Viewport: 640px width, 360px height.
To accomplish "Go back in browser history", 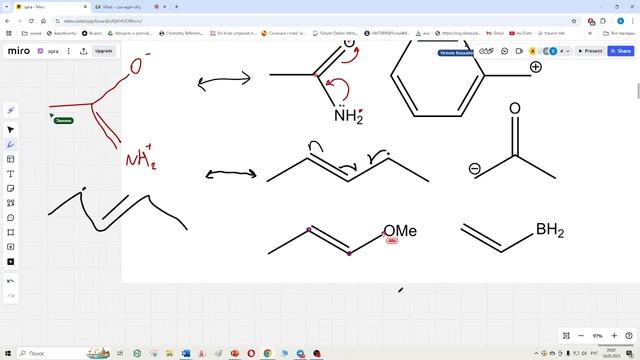I will (x=7, y=21).
